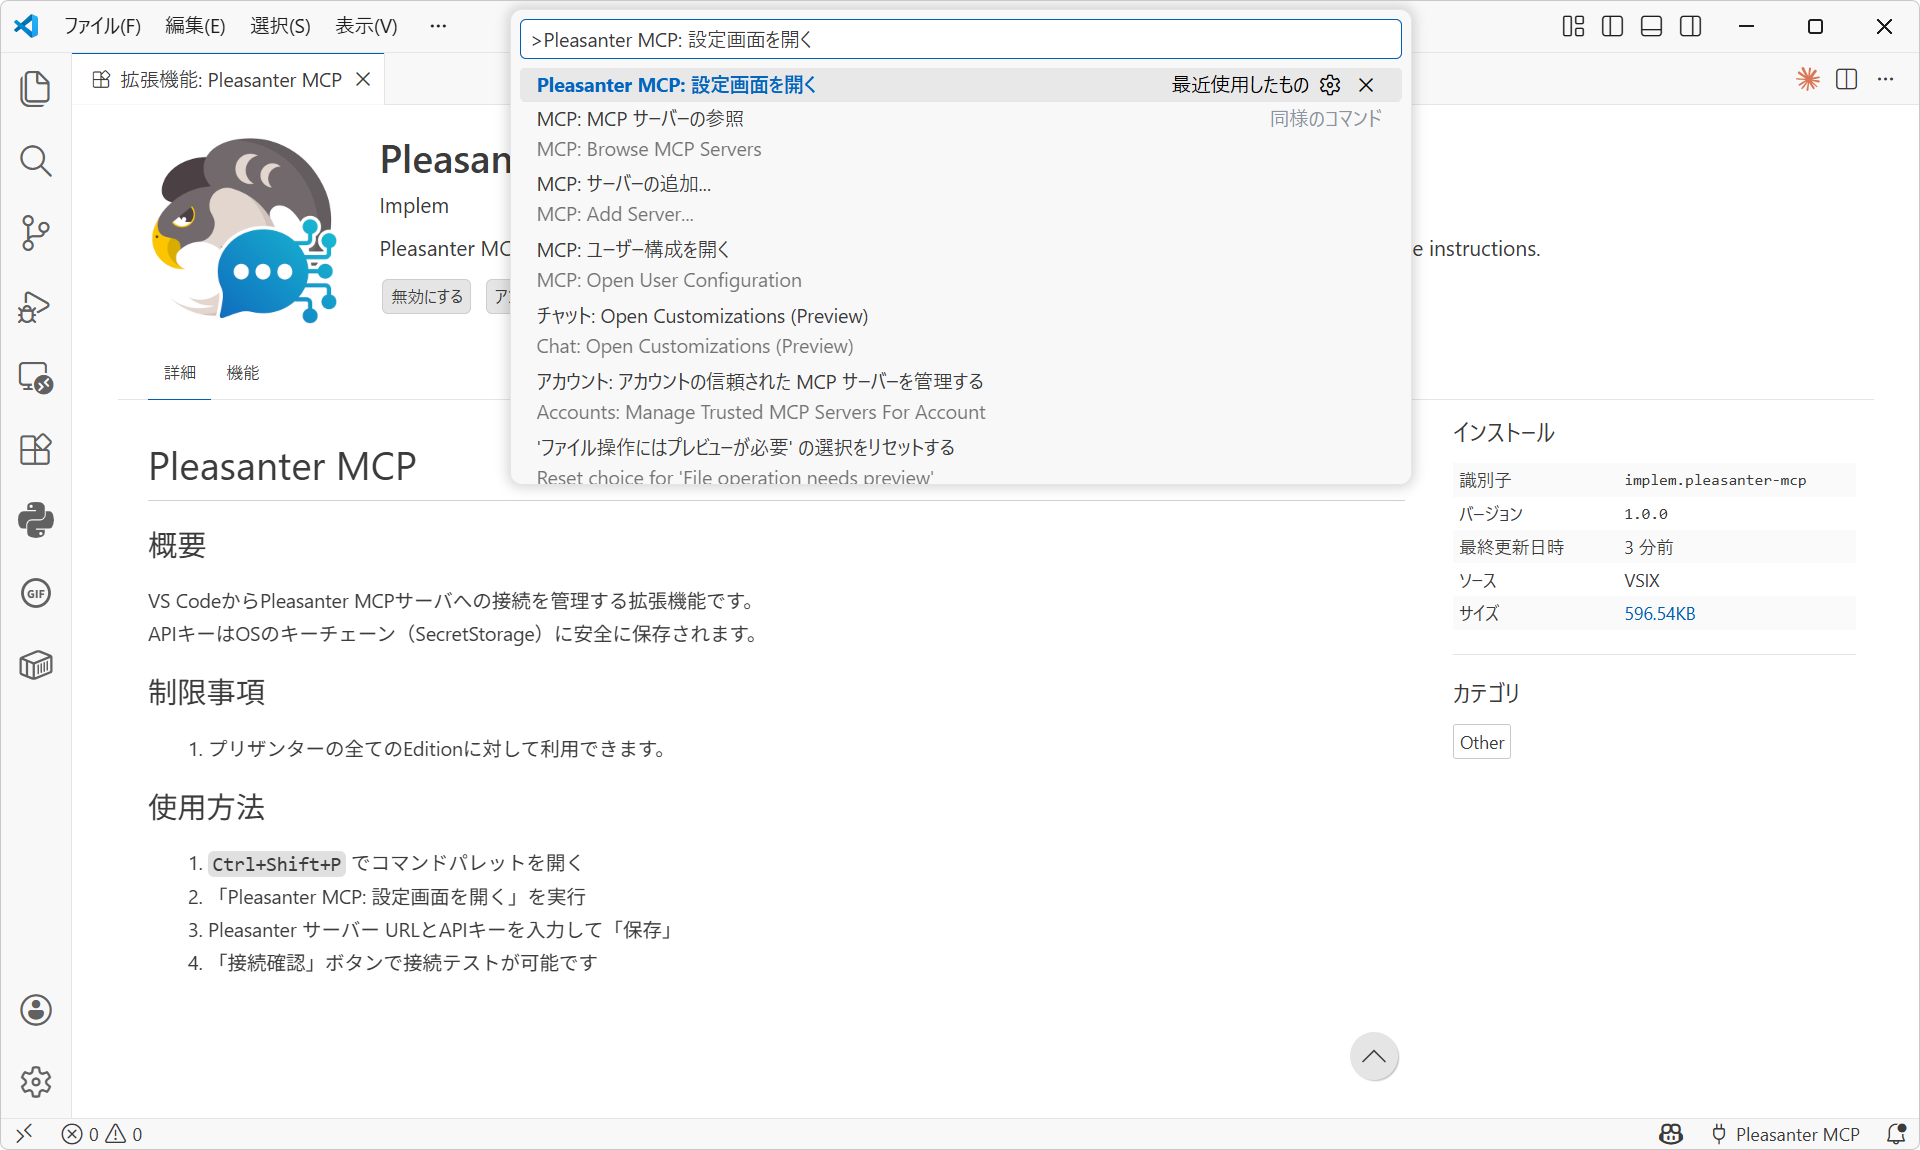Switch to the 詳細 tab
The height and width of the screenshot is (1150, 1920).
(x=180, y=373)
